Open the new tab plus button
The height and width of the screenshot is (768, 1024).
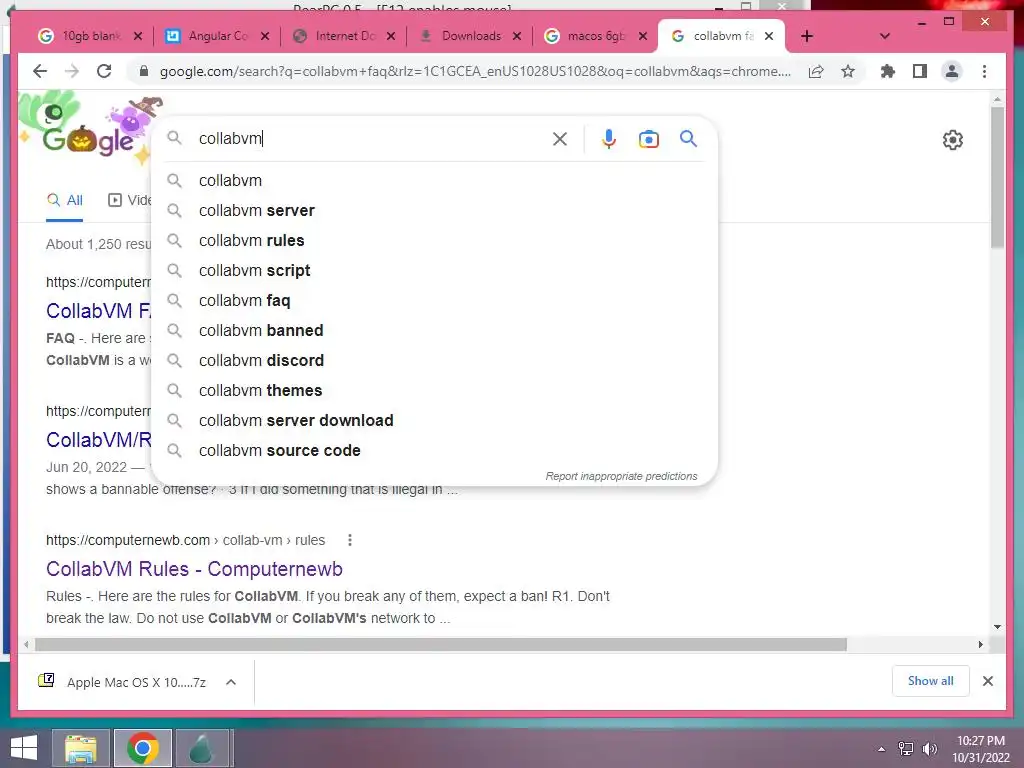point(807,36)
